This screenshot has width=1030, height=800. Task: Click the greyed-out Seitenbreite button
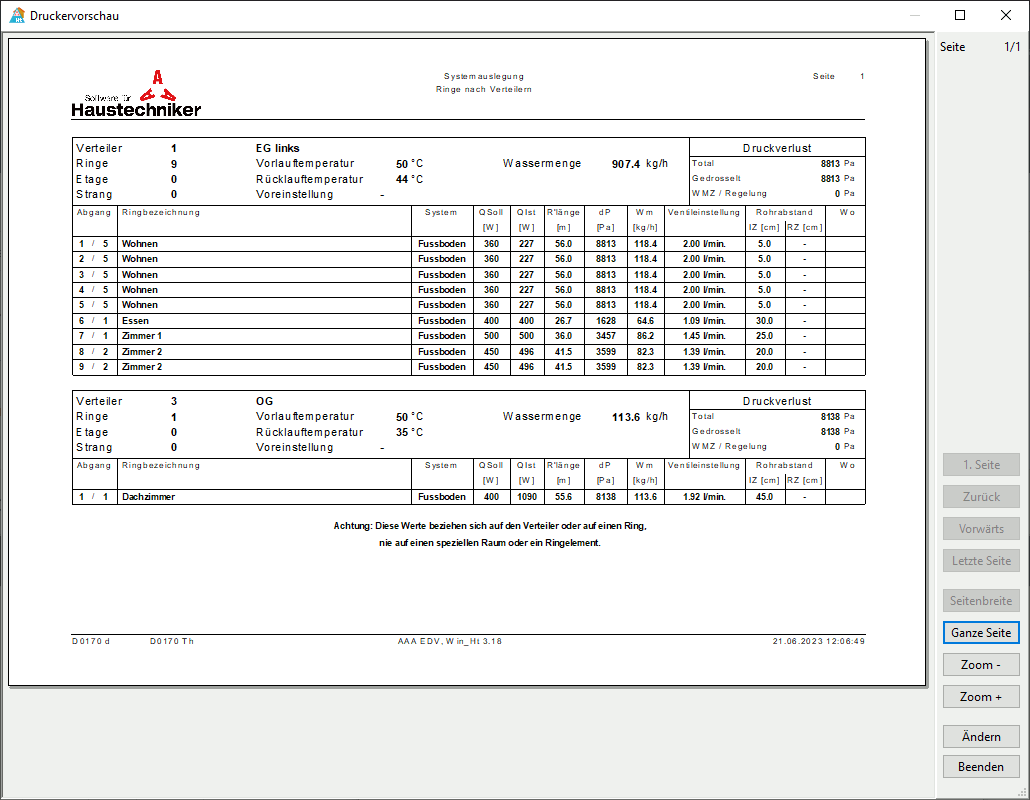981,600
